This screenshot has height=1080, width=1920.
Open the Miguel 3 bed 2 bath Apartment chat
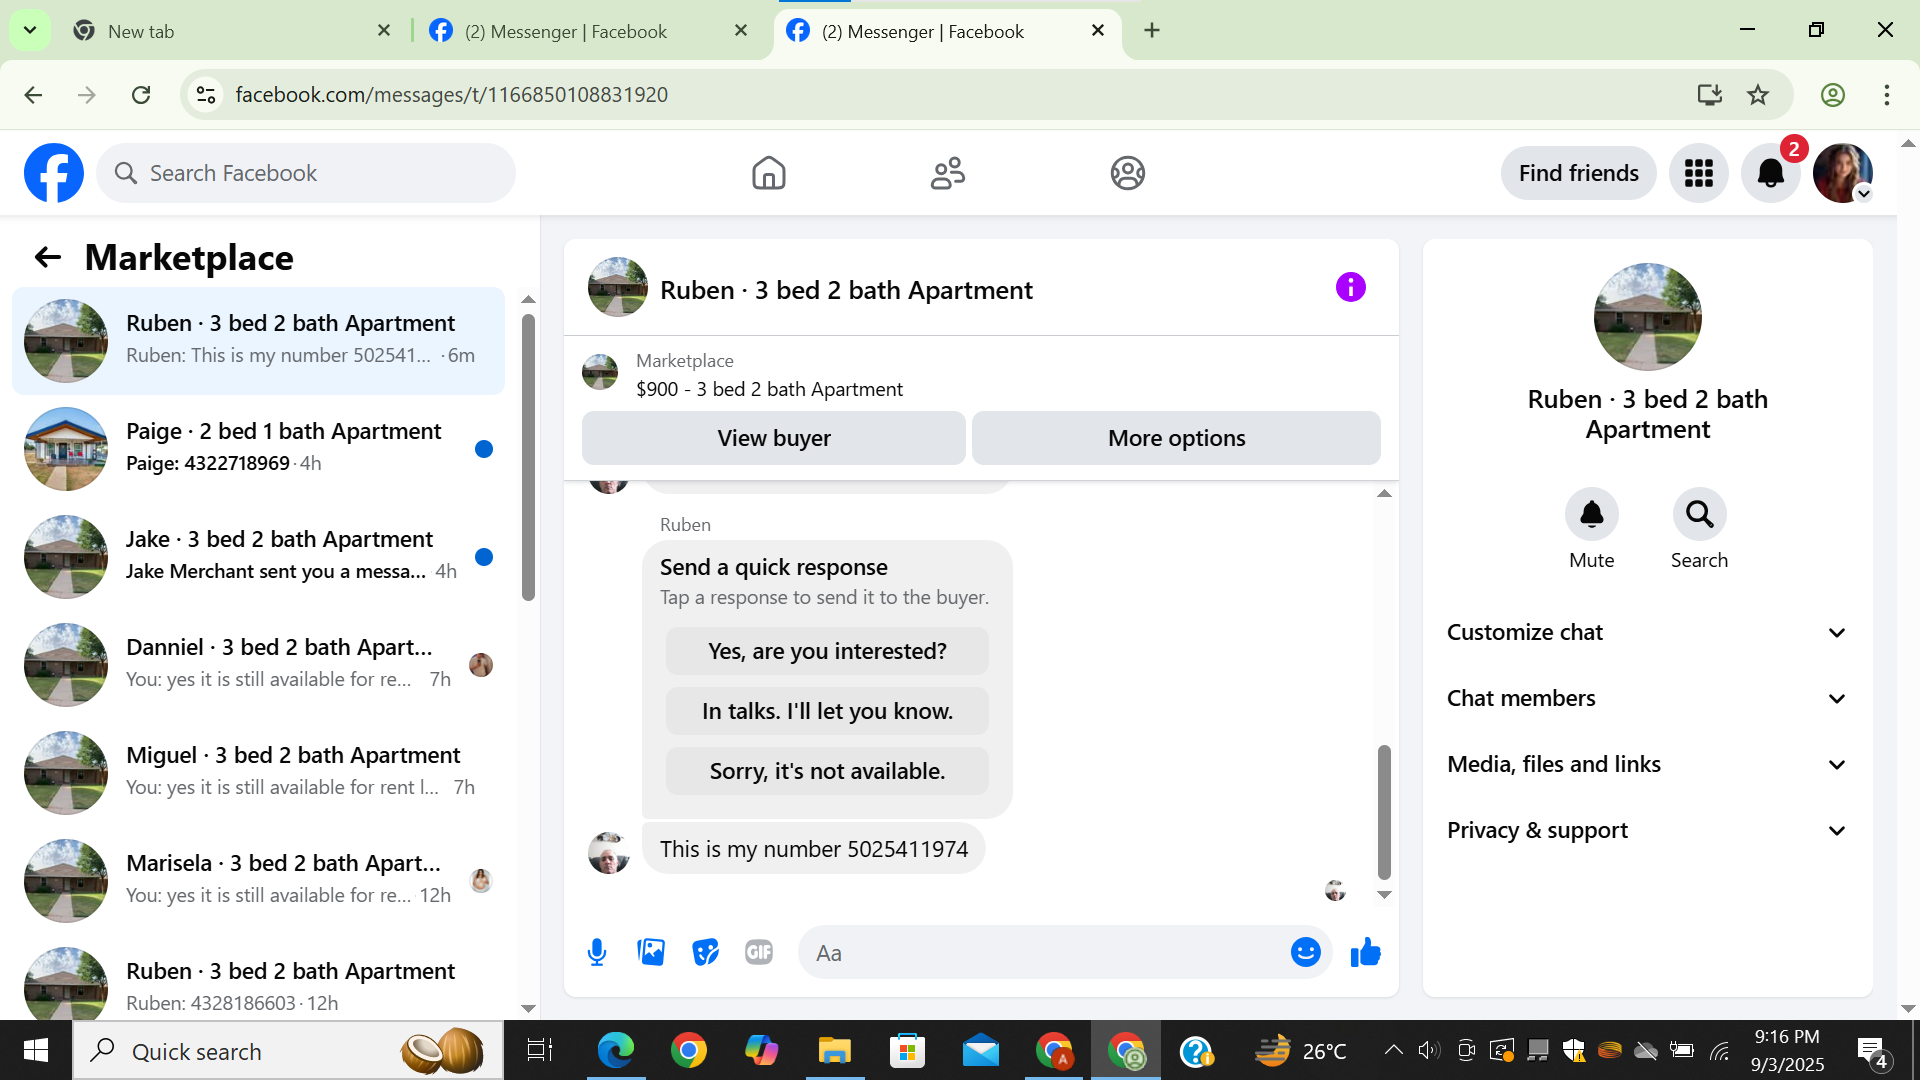point(258,773)
